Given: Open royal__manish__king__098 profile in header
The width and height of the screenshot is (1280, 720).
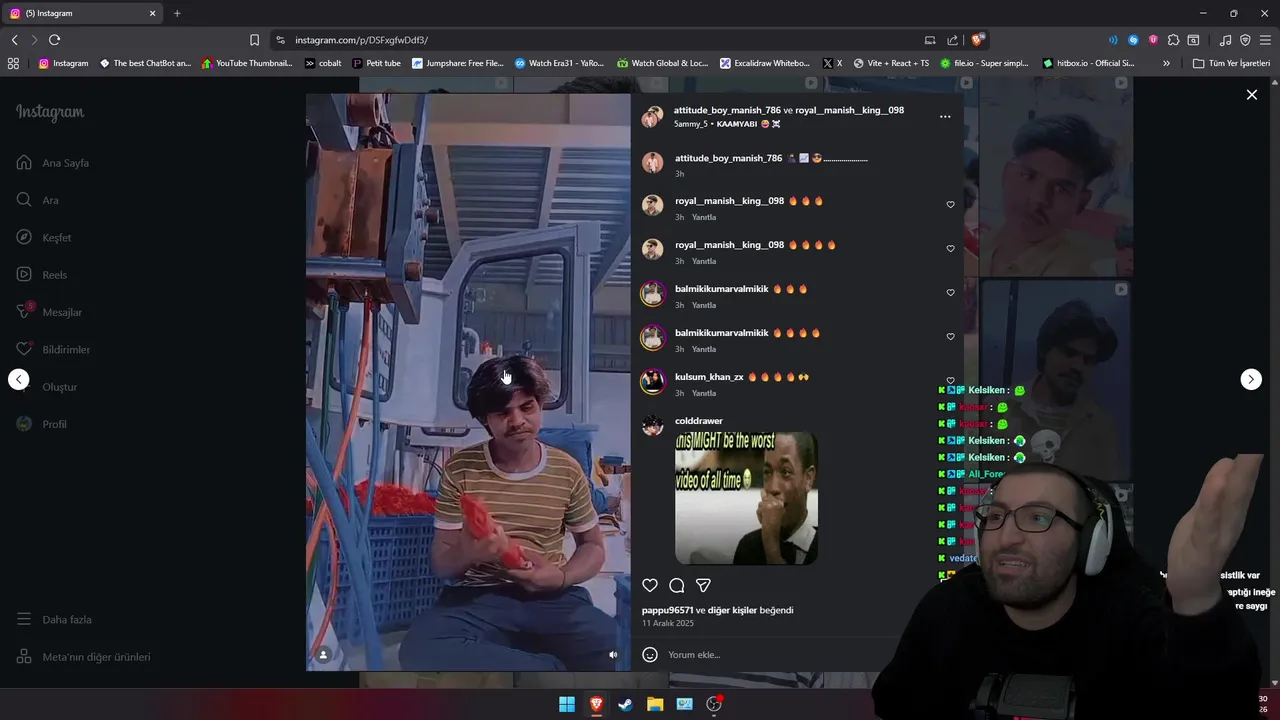Looking at the screenshot, I should pos(849,110).
